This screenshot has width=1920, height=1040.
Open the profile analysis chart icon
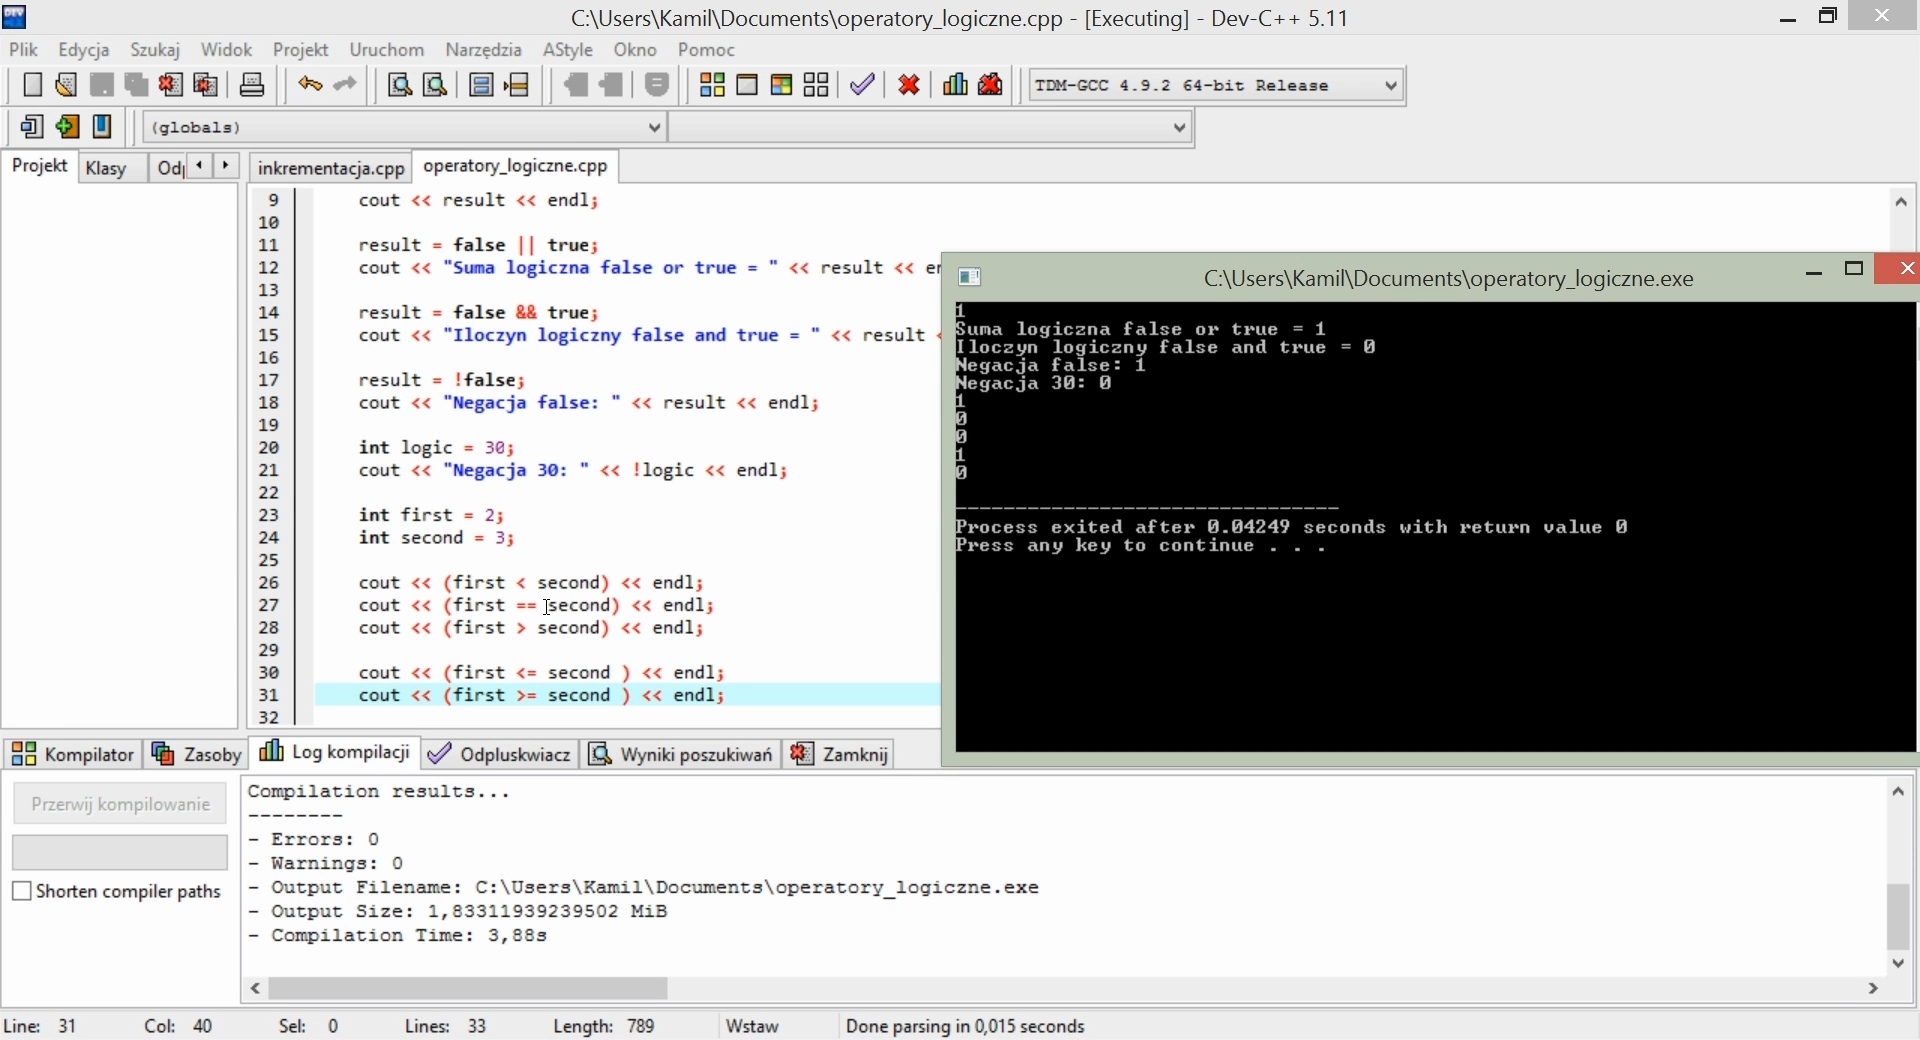tap(956, 86)
